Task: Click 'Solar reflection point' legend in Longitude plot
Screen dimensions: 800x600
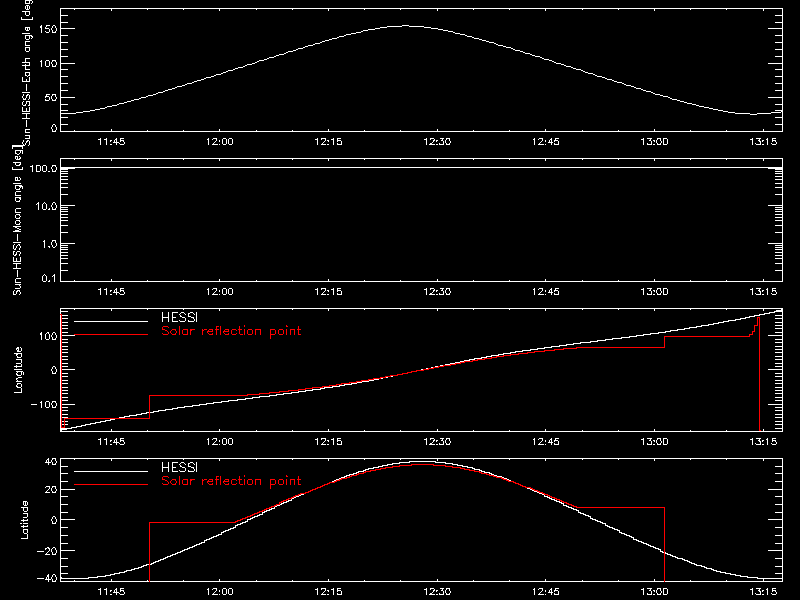Action: point(231,331)
